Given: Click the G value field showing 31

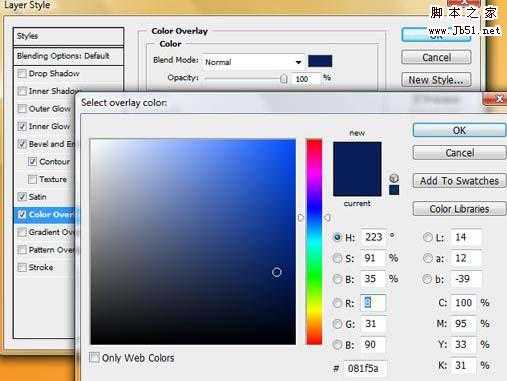Looking at the screenshot, I should coord(374,324).
